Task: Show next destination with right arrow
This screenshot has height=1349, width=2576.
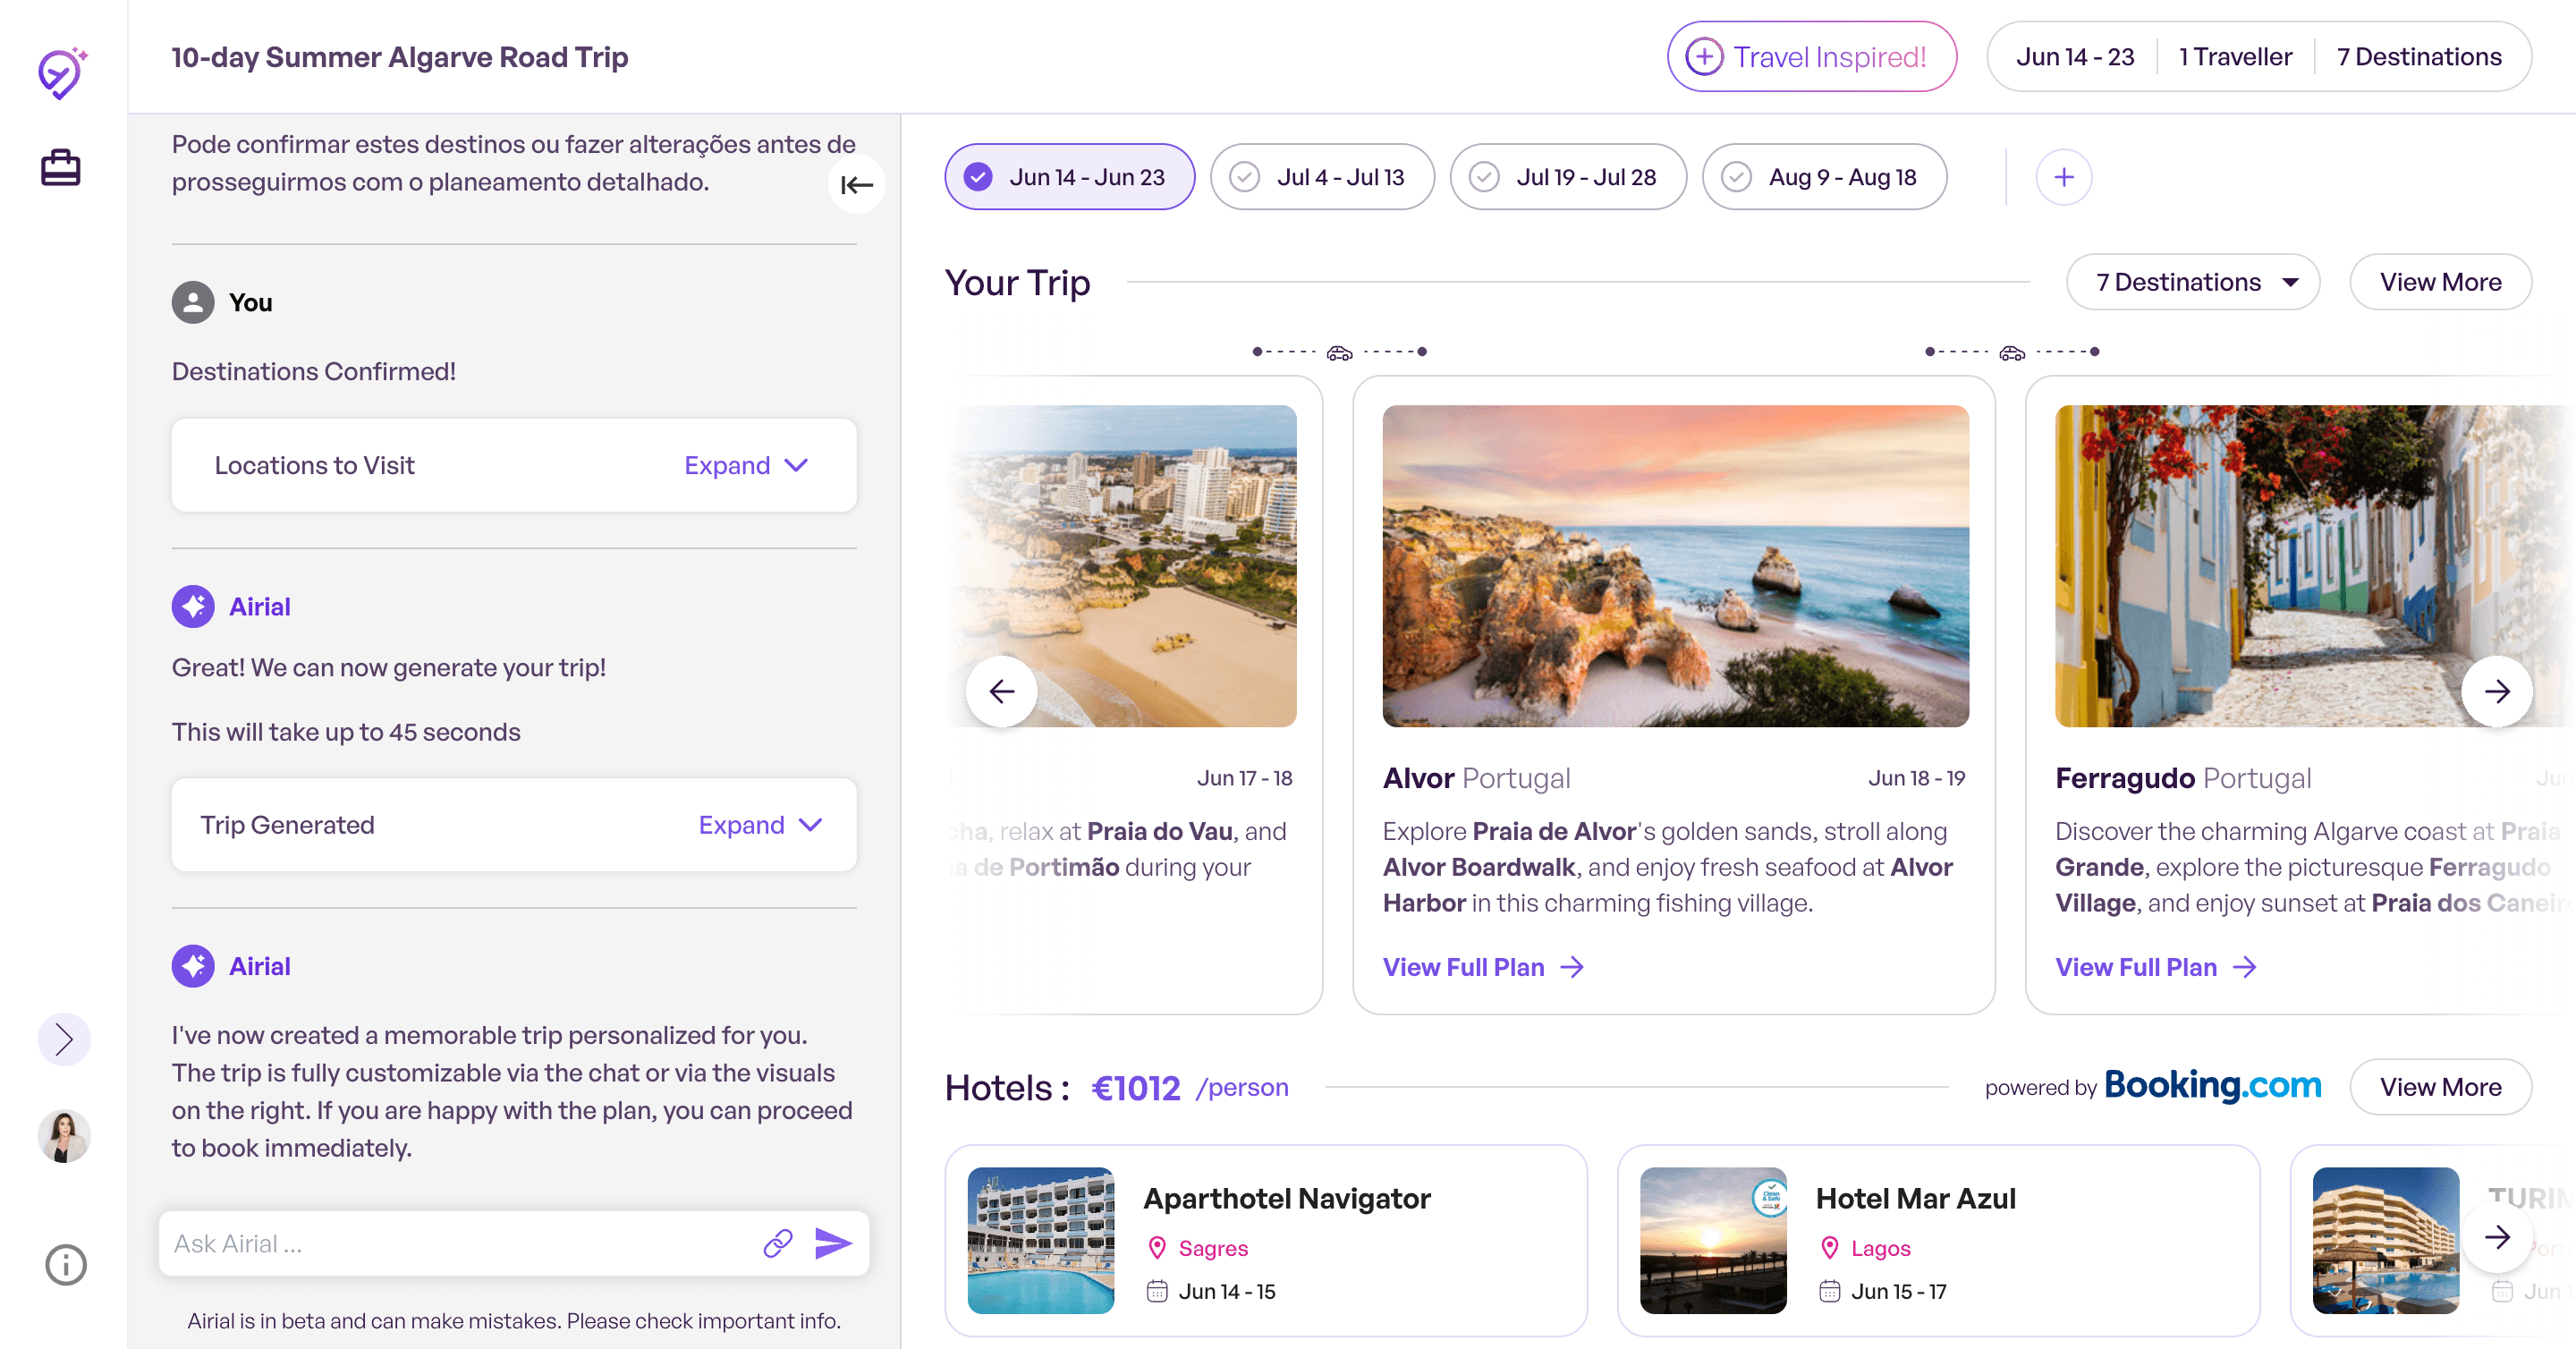Action: [x=2497, y=691]
